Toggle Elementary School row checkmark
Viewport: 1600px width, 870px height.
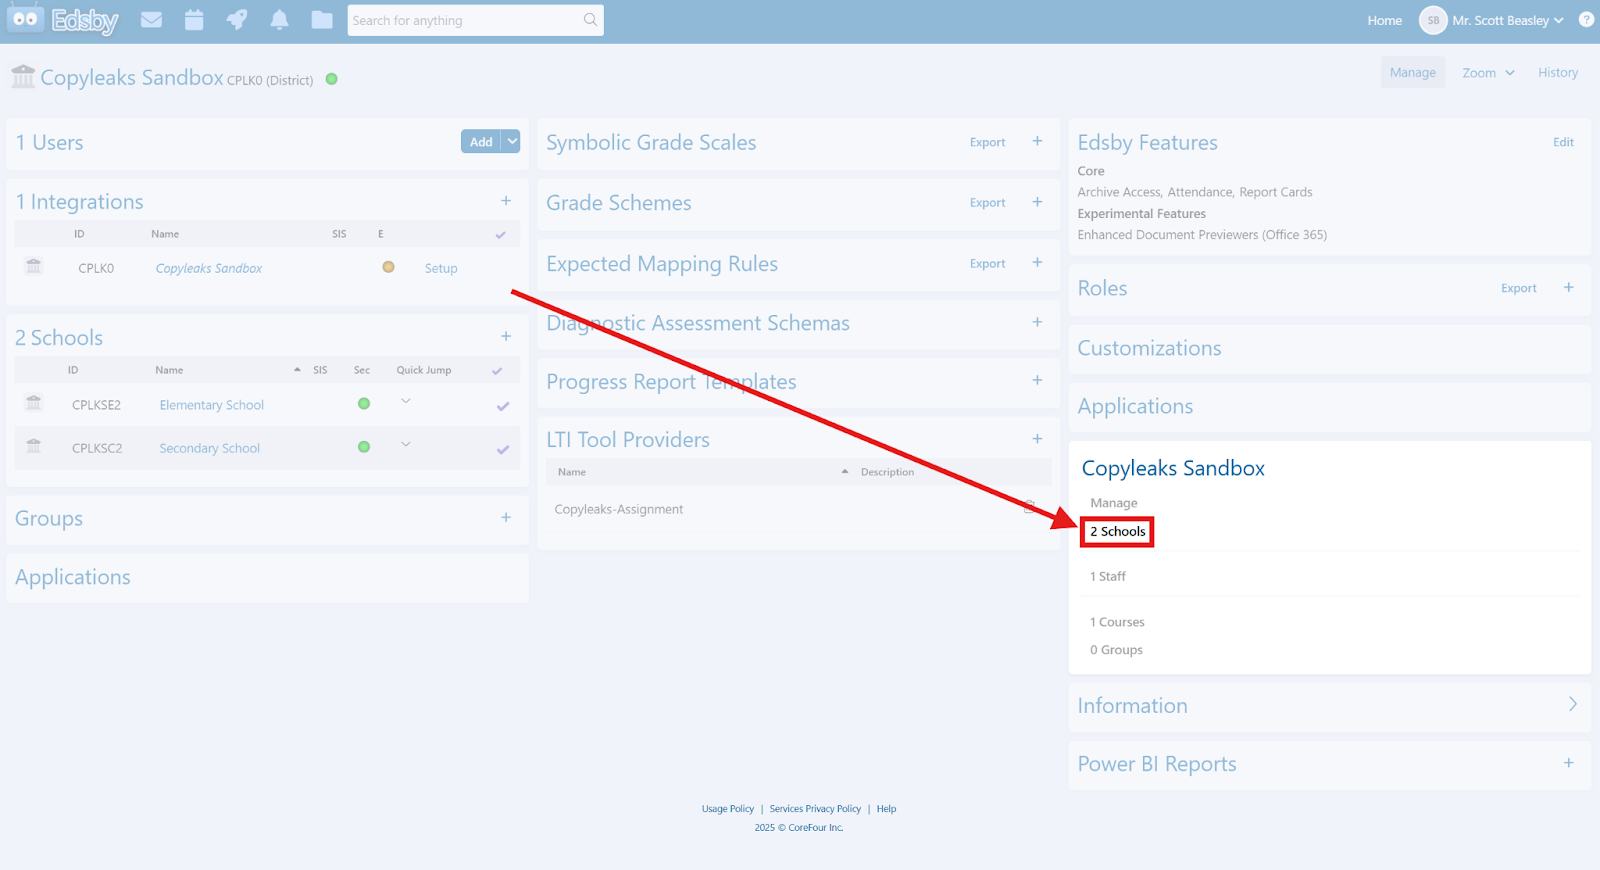click(x=503, y=406)
